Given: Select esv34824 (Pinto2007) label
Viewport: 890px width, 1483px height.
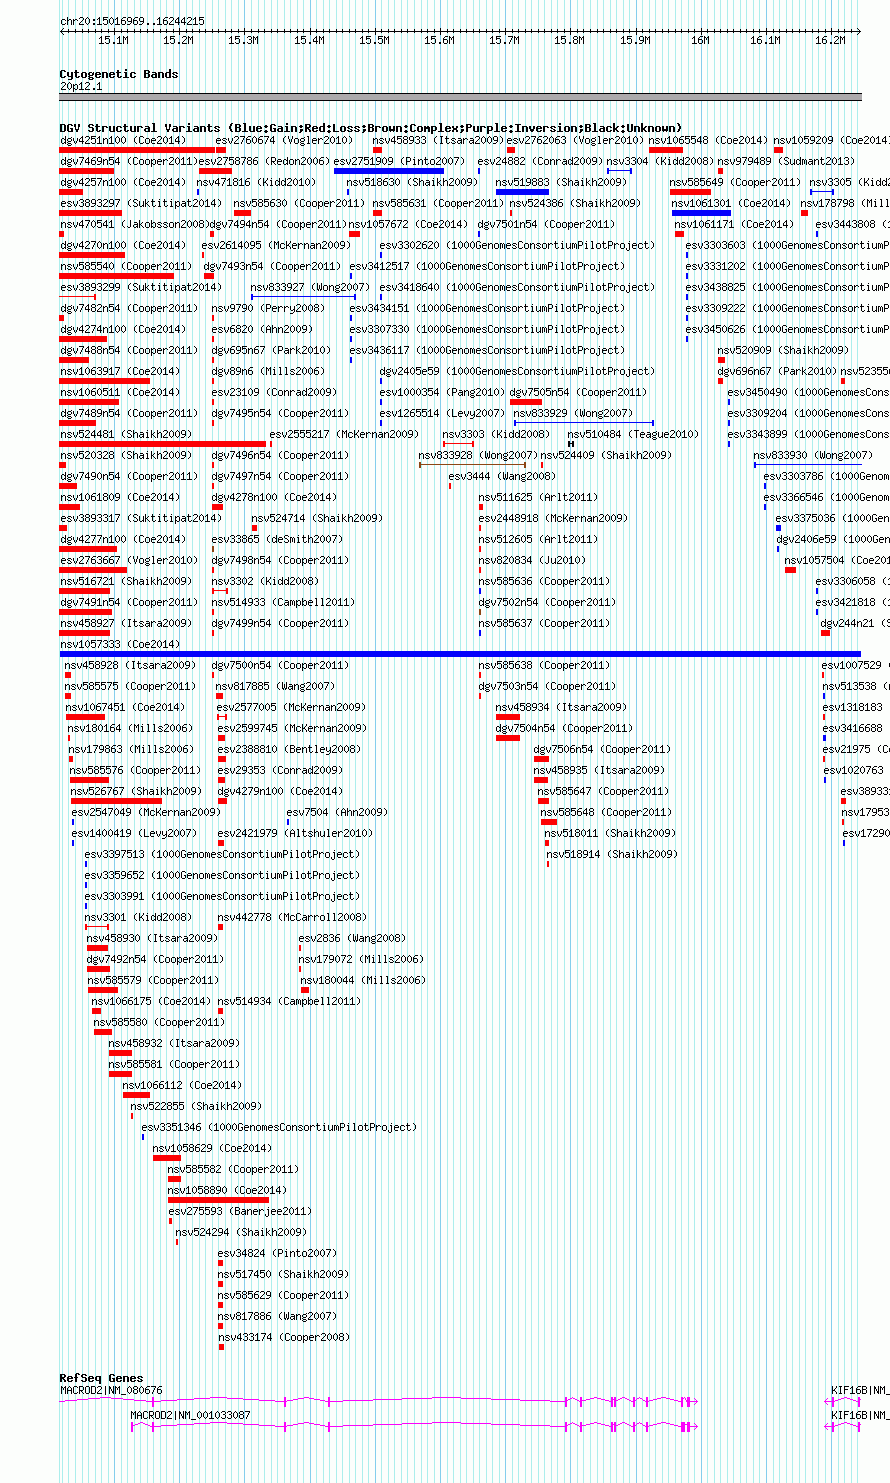Looking at the screenshot, I should pos(277,1254).
